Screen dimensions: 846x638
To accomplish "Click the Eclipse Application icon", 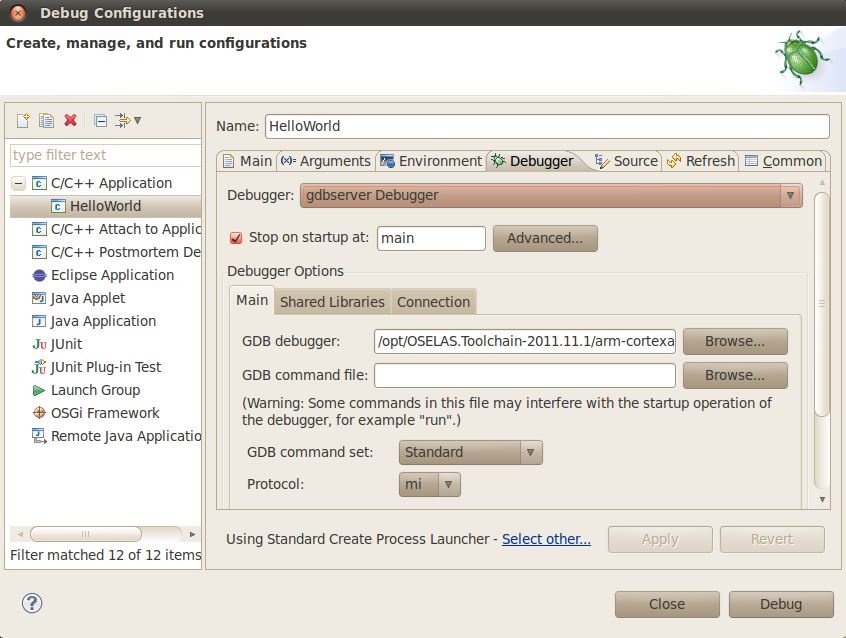I will point(39,275).
